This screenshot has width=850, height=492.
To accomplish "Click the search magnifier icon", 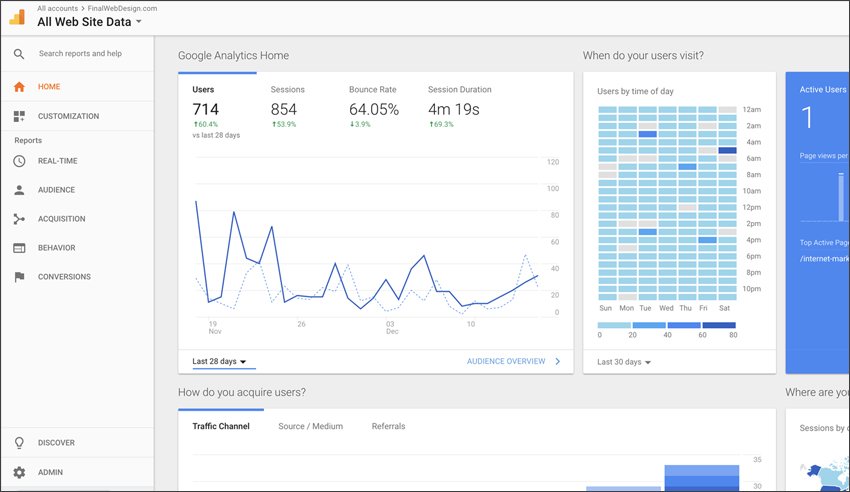I will point(19,54).
